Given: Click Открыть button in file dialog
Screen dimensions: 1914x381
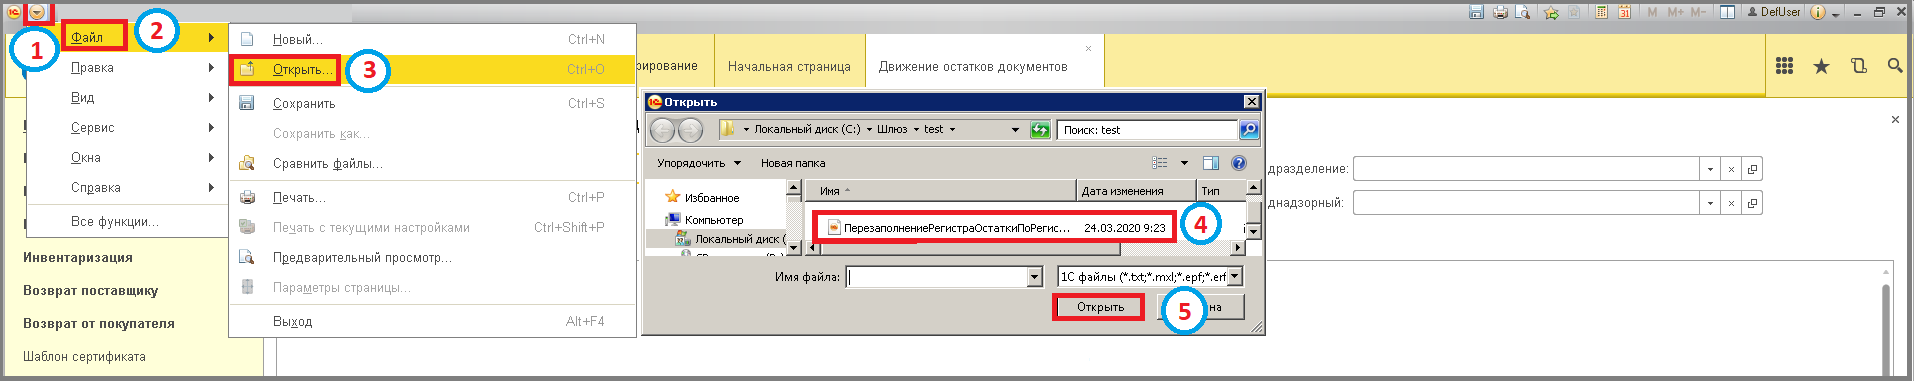Looking at the screenshot, I should click(x=1100, y=307).
